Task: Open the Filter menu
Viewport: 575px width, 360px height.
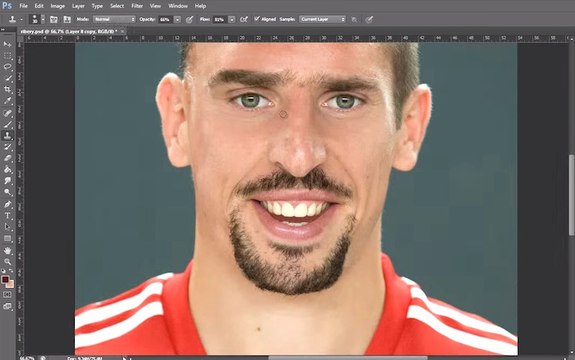Action: (137, 6)
